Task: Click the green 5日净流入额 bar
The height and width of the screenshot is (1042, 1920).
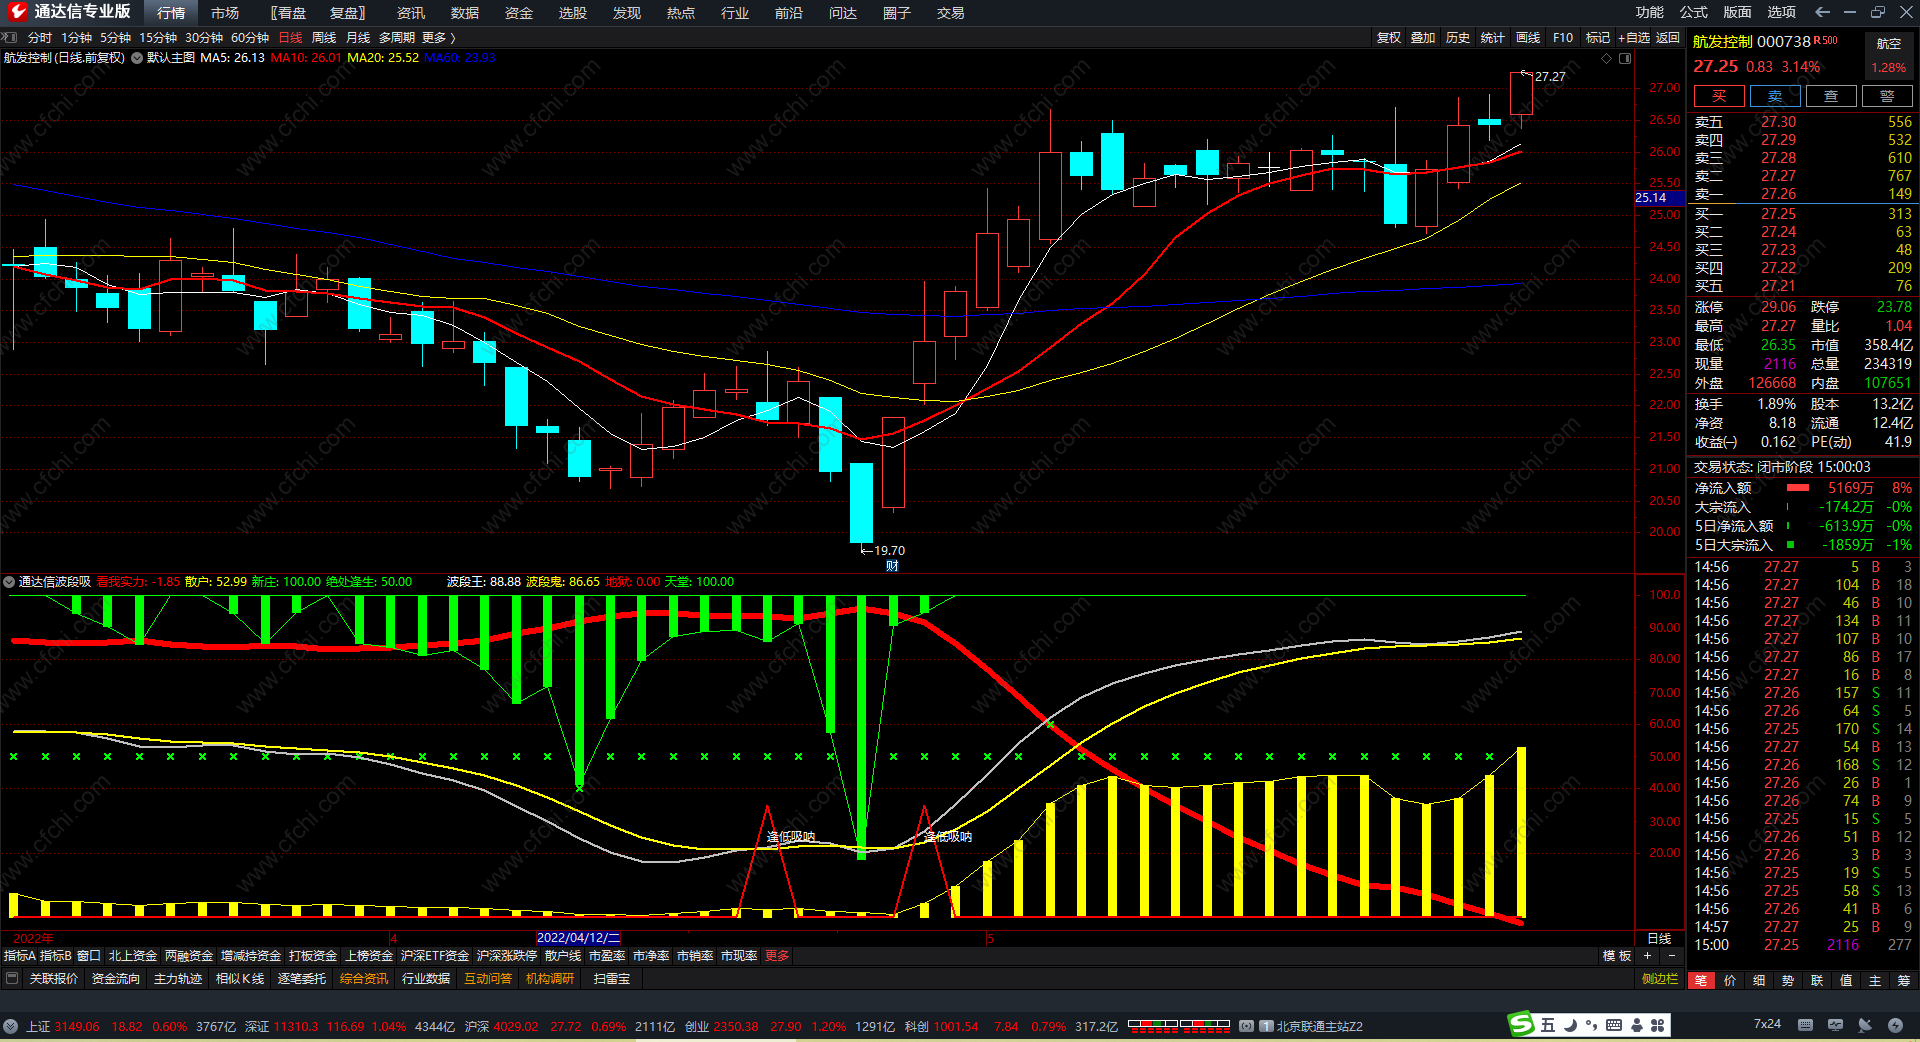Action: pos(1788,526)
